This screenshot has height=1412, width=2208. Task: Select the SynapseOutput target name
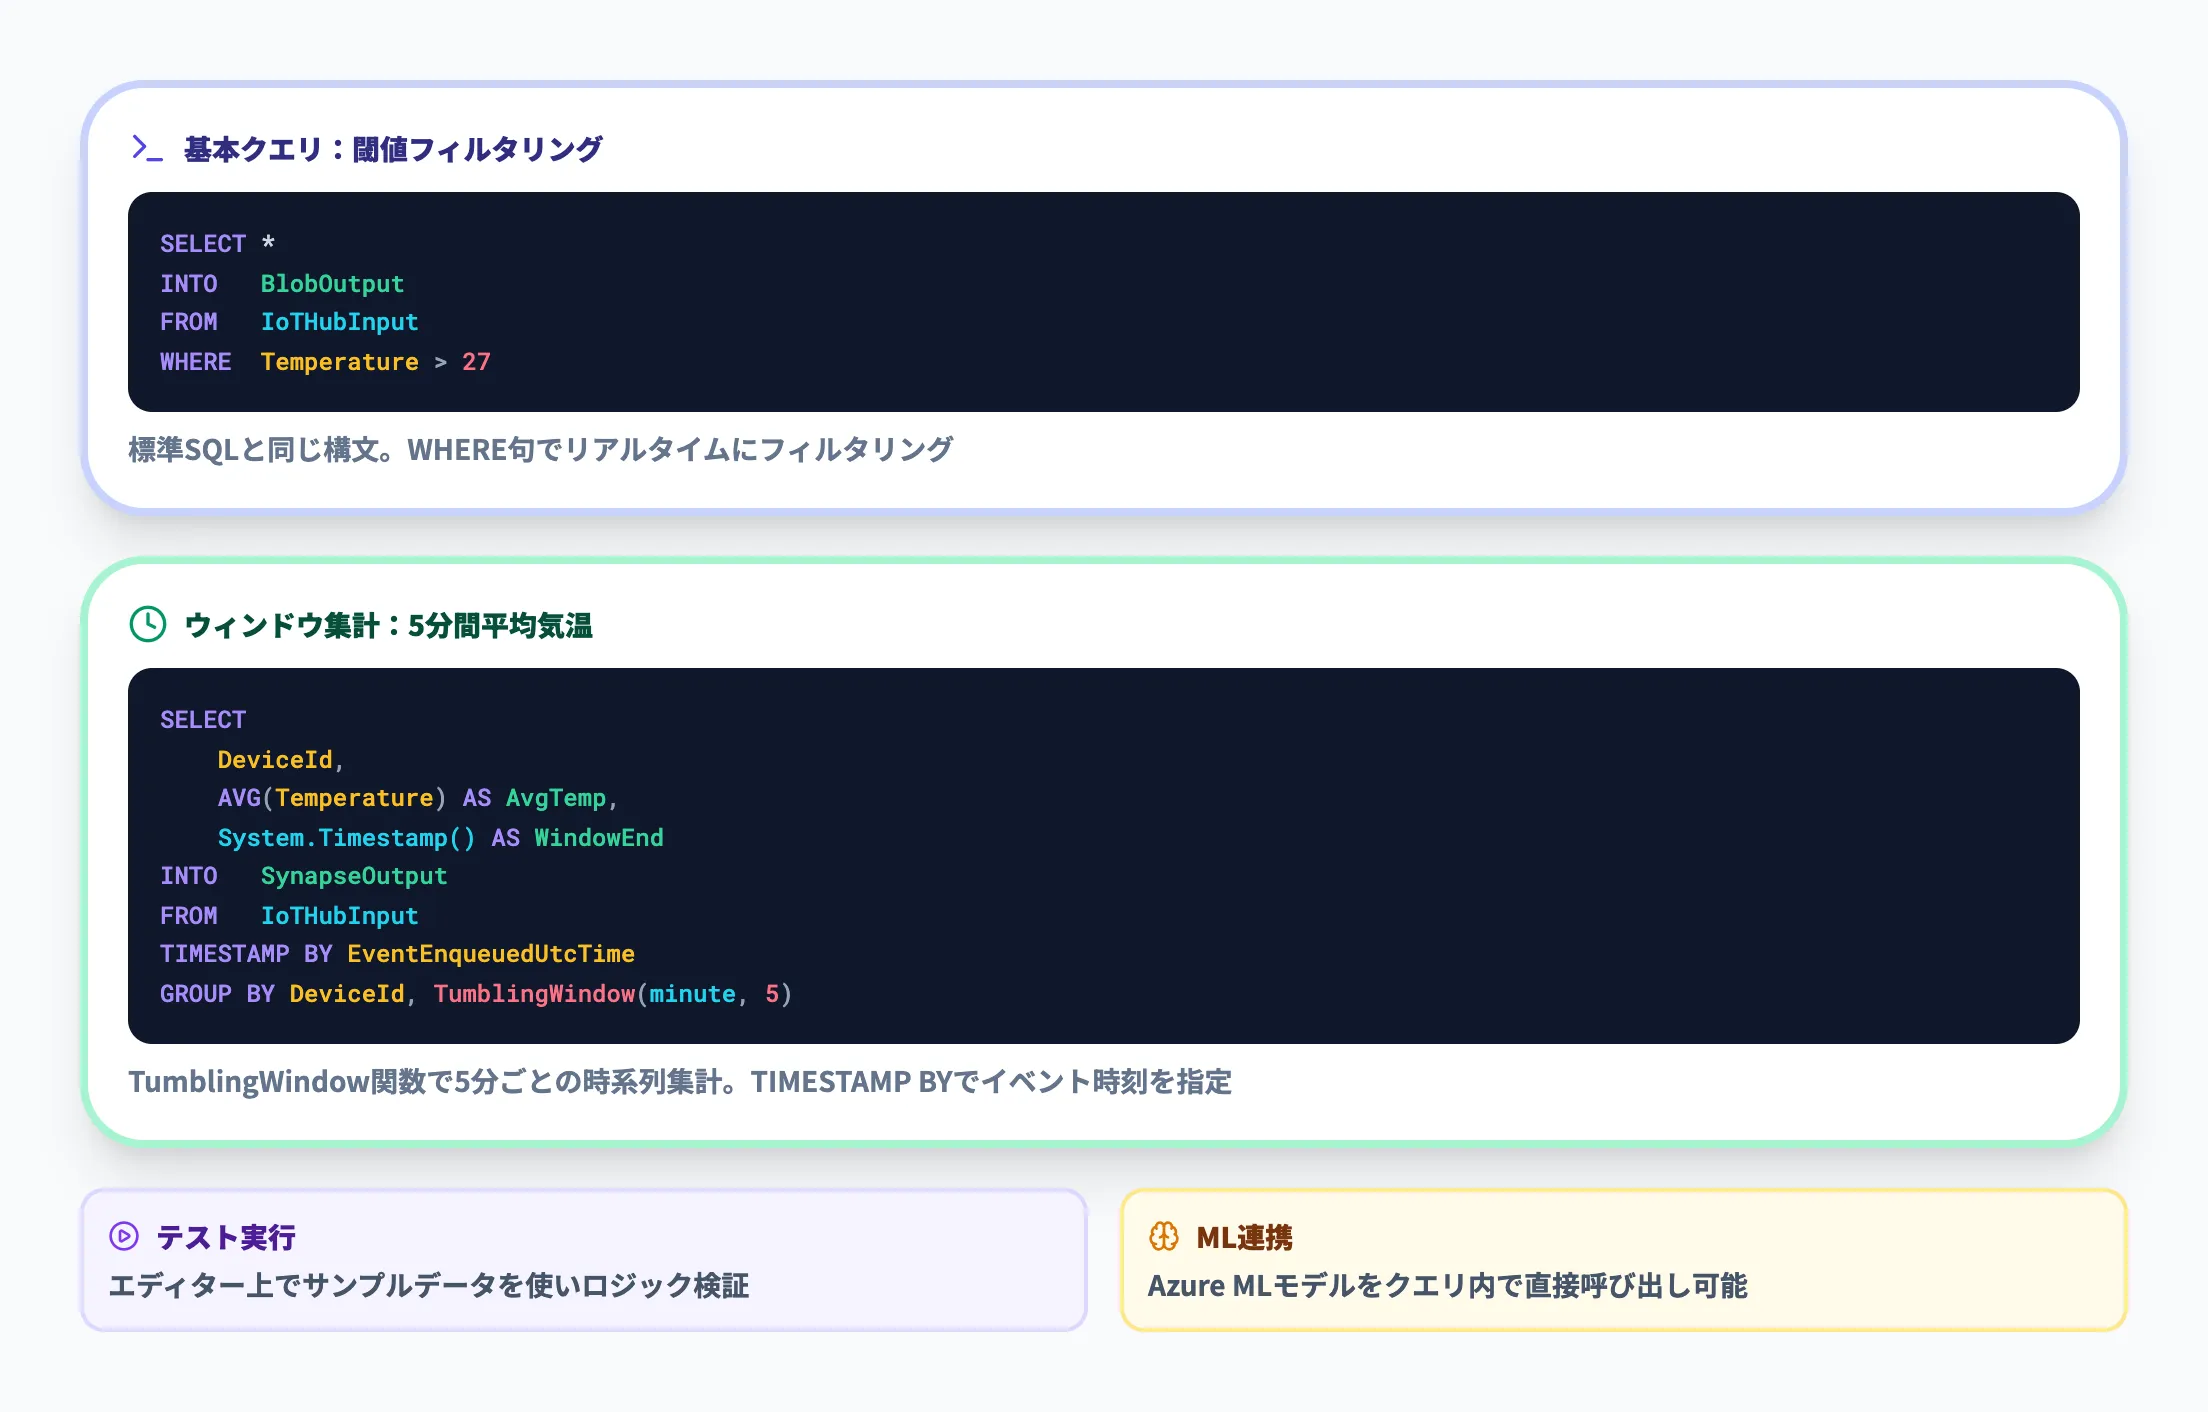click(x=354, y=876)
